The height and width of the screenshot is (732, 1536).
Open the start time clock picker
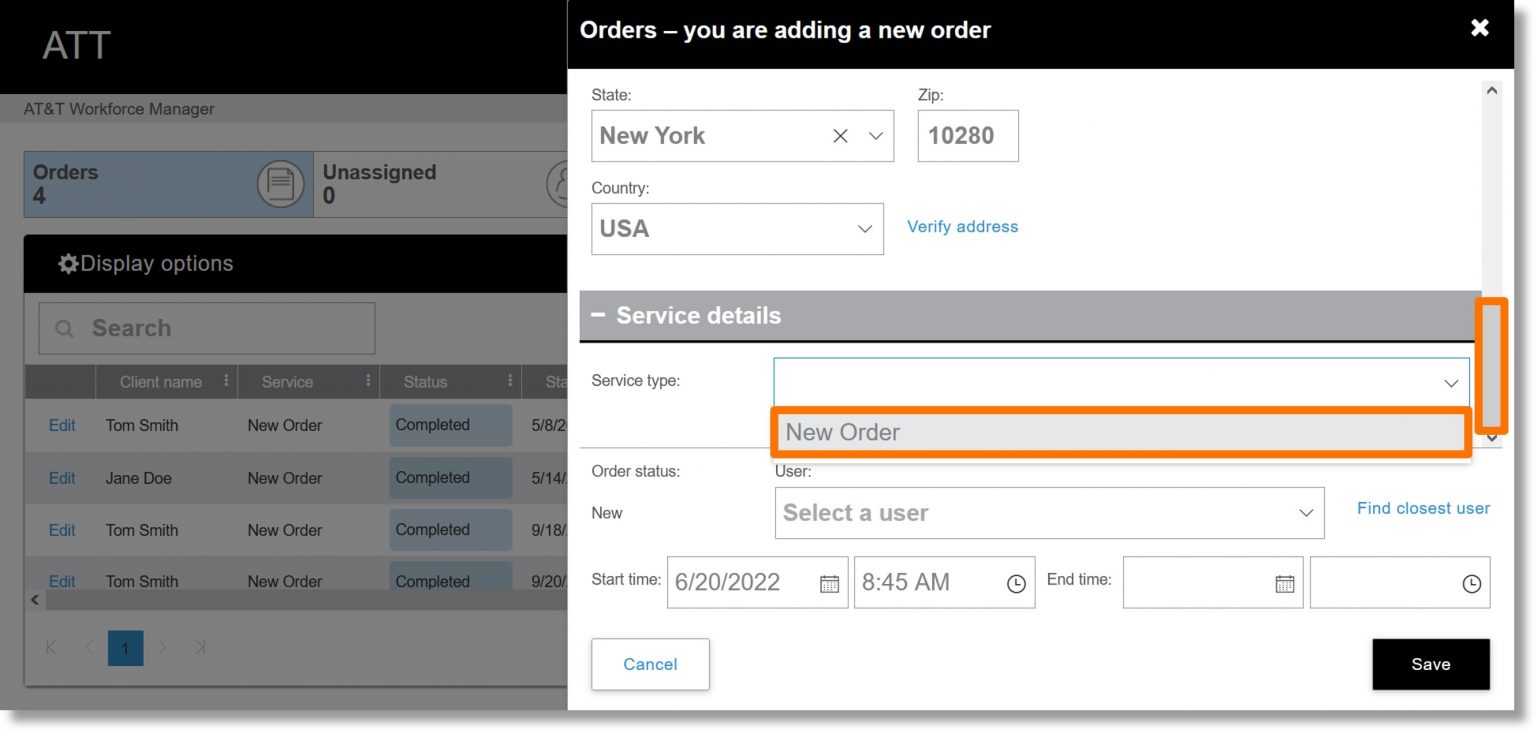tap(1016, 582)
